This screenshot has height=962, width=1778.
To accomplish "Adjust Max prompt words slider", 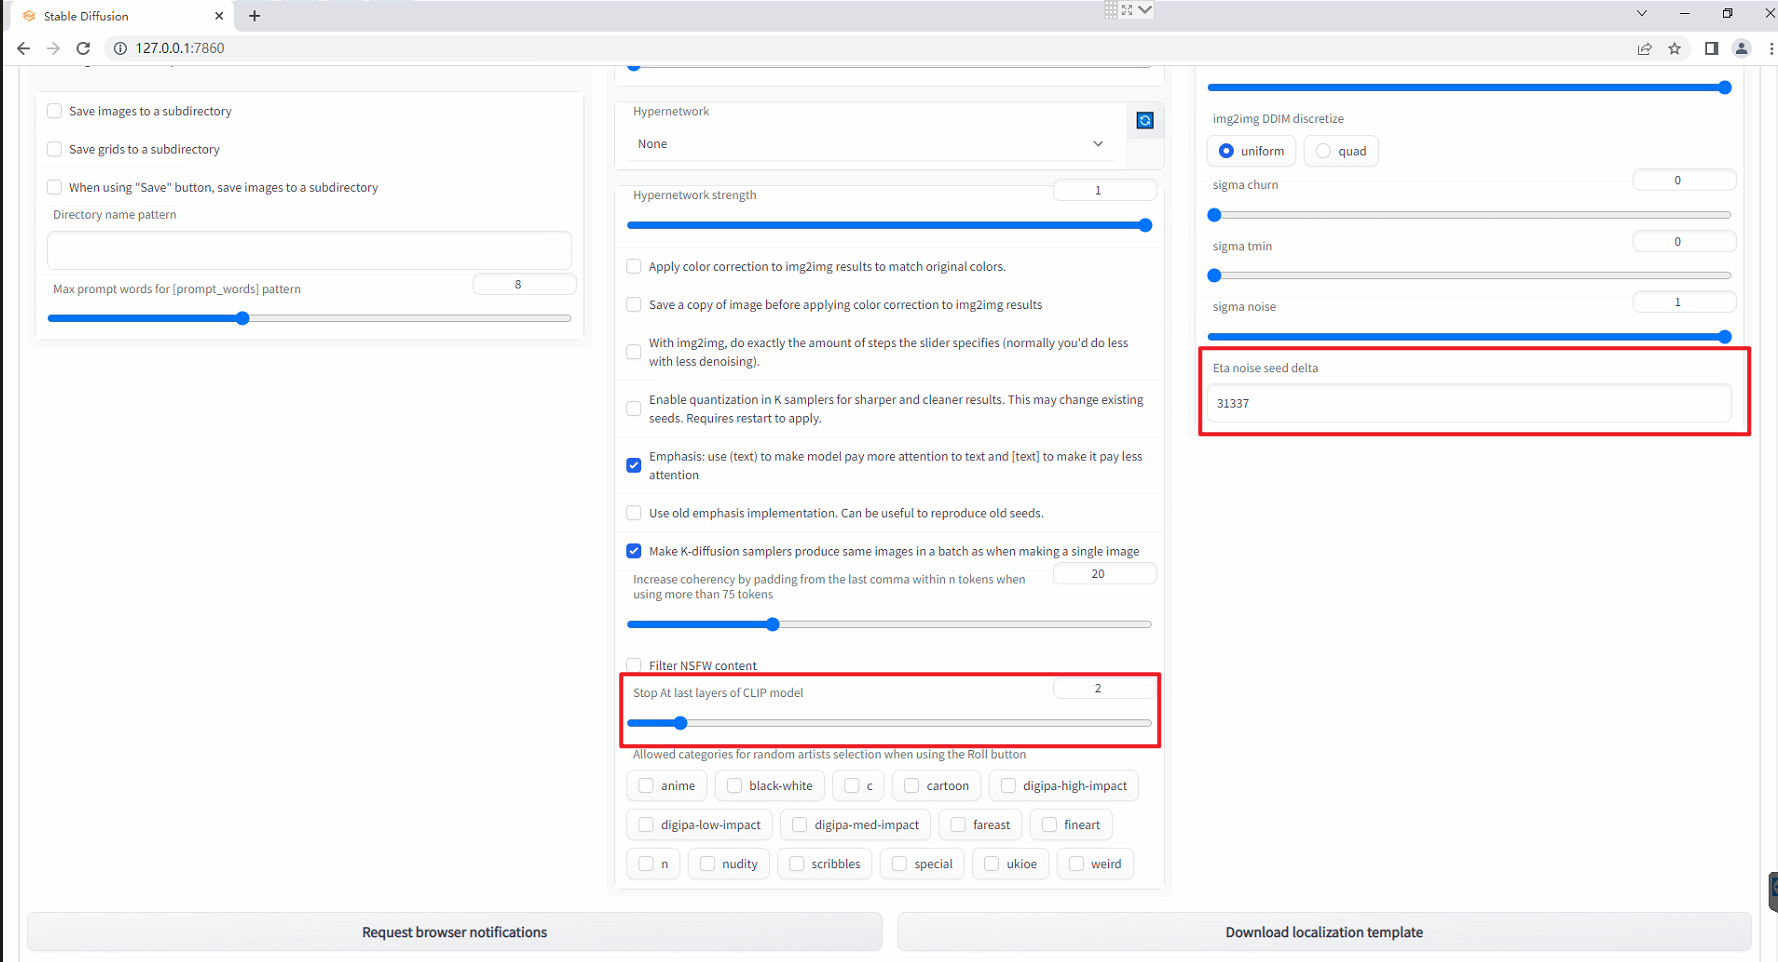I will pyautogui.click(x=309, y=319).
